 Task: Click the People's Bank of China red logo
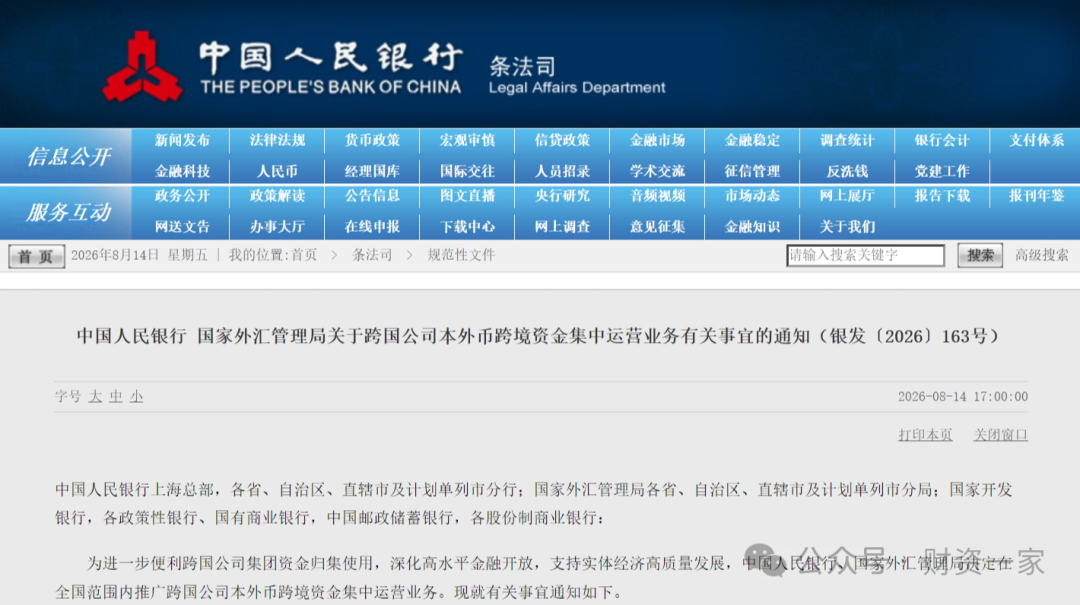pos(143,68)
